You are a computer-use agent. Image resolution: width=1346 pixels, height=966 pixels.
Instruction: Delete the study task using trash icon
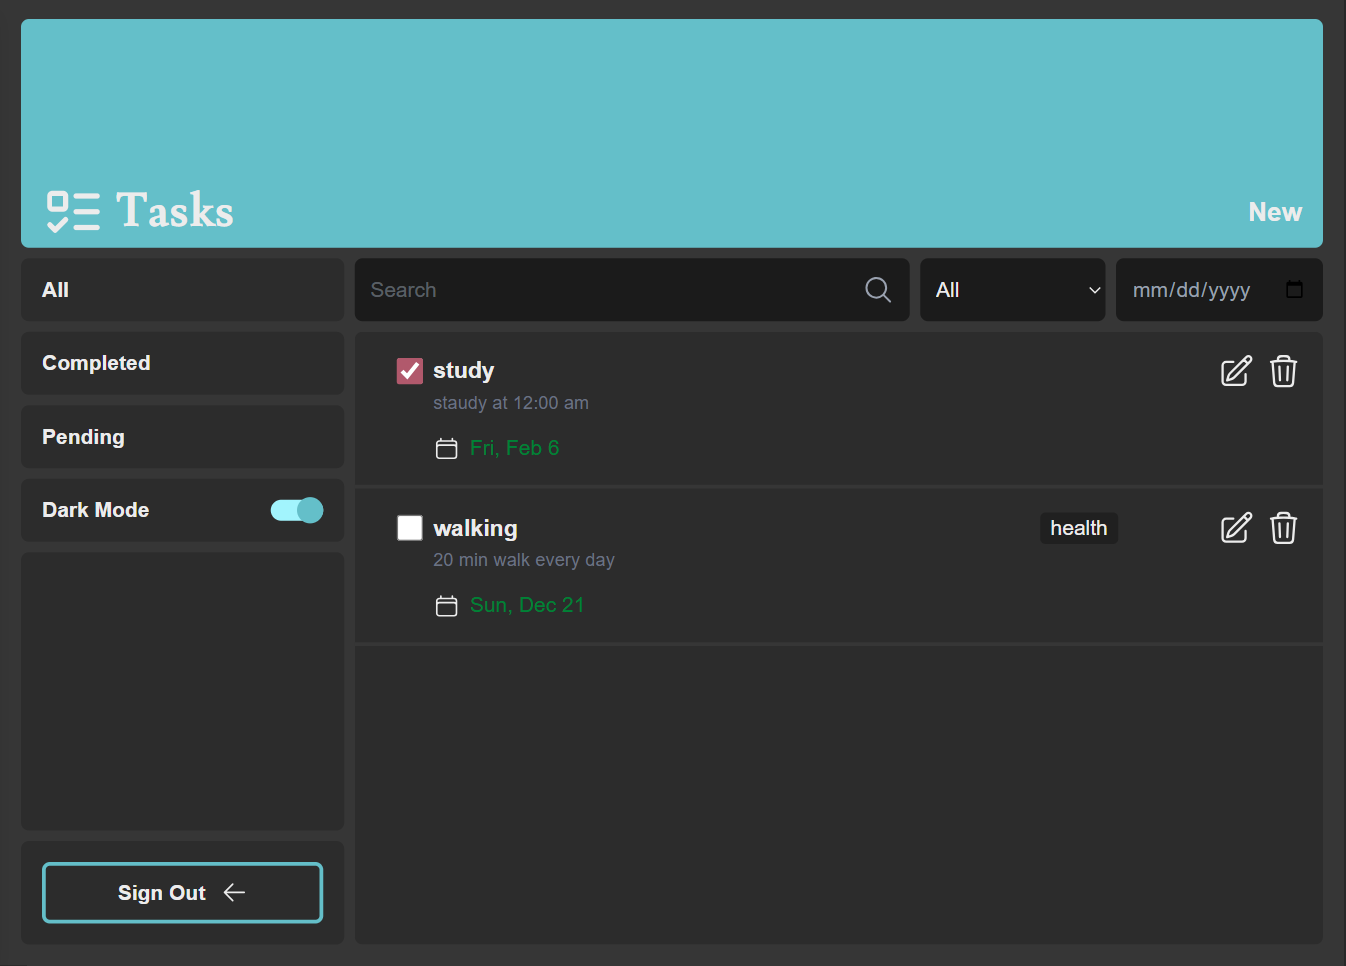[1283, 371]
